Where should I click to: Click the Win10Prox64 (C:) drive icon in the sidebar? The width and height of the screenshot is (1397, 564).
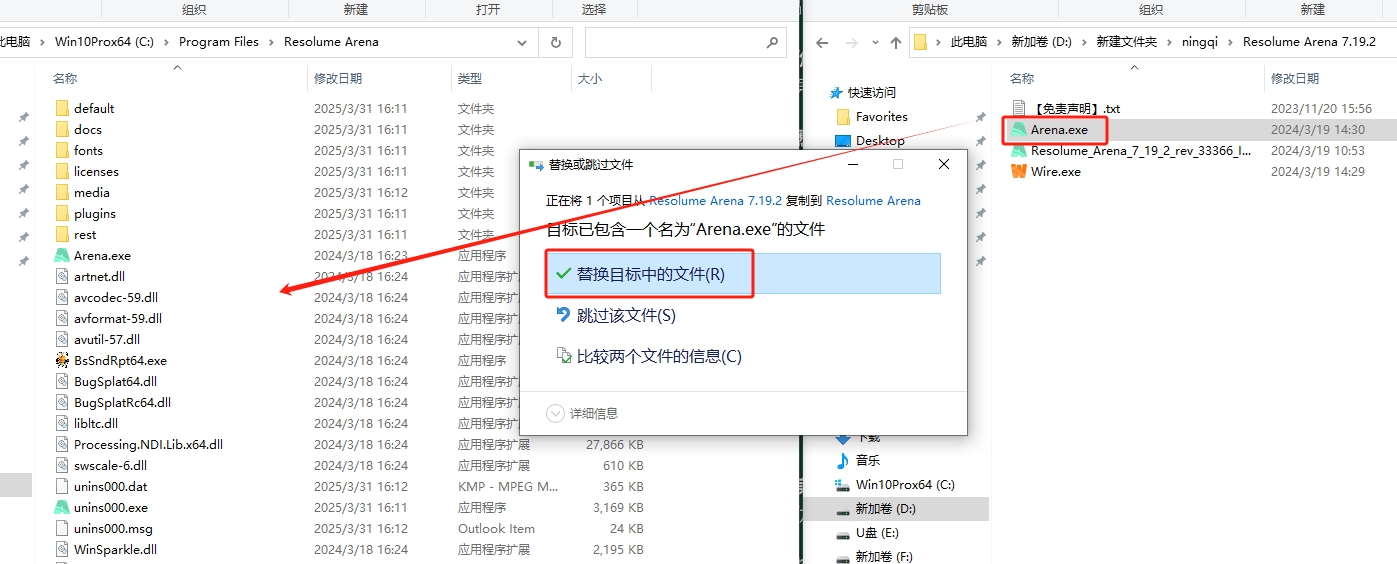842,484
